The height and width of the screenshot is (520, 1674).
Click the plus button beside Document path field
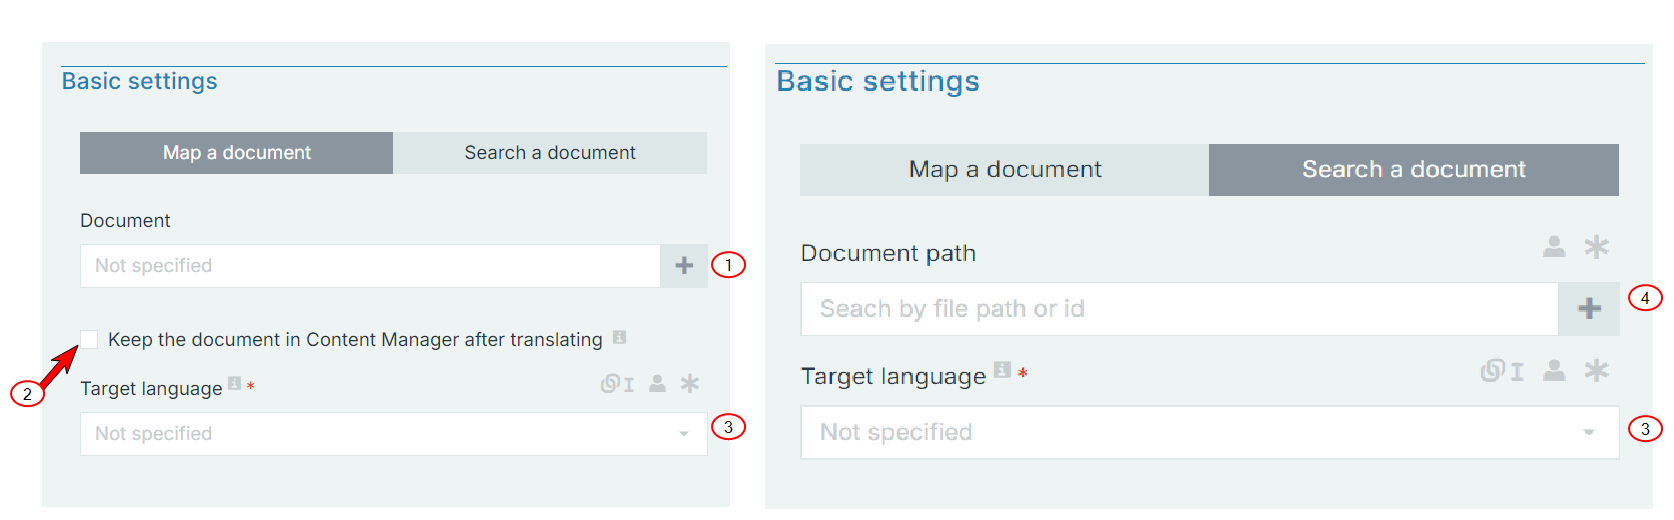pos(1589,309)
